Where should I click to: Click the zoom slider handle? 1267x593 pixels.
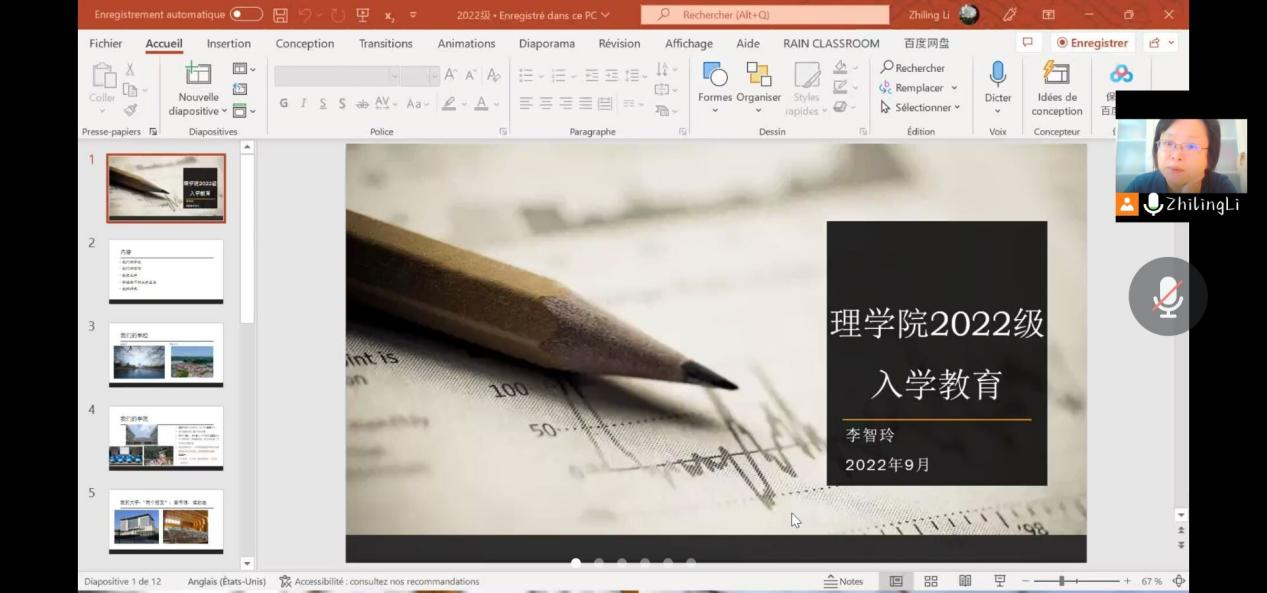[1061, 581]
